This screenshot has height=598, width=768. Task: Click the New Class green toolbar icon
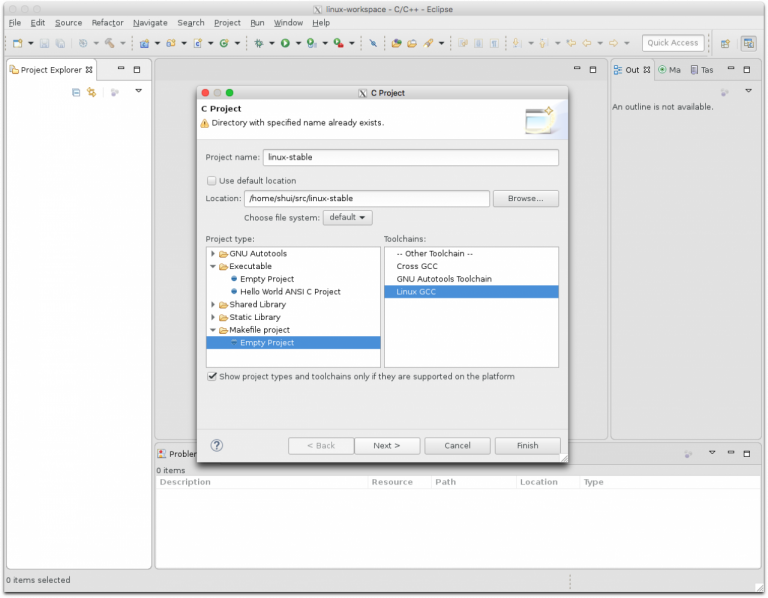pos(224,43)
